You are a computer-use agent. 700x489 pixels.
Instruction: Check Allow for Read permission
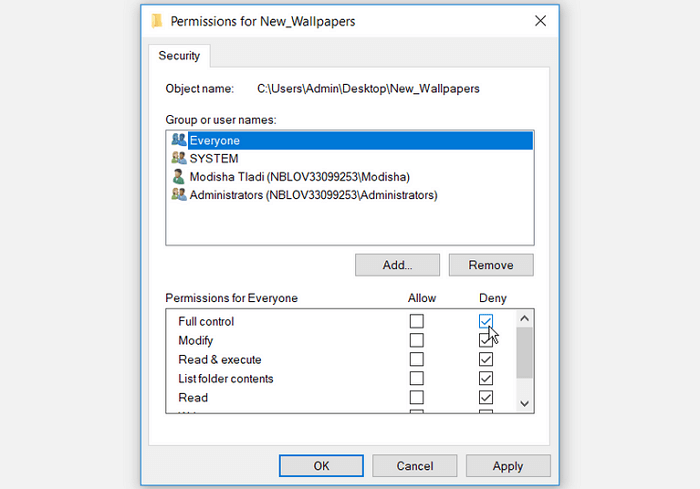click(x=417, y=397)
